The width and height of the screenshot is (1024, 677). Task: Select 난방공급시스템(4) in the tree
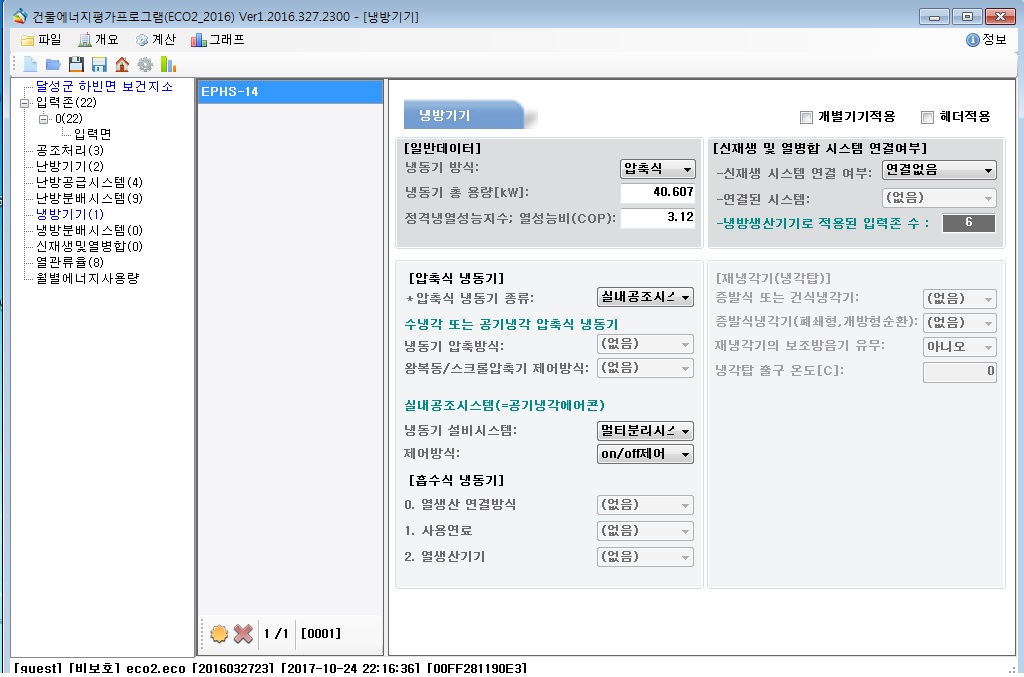click(x=89, y=182)
